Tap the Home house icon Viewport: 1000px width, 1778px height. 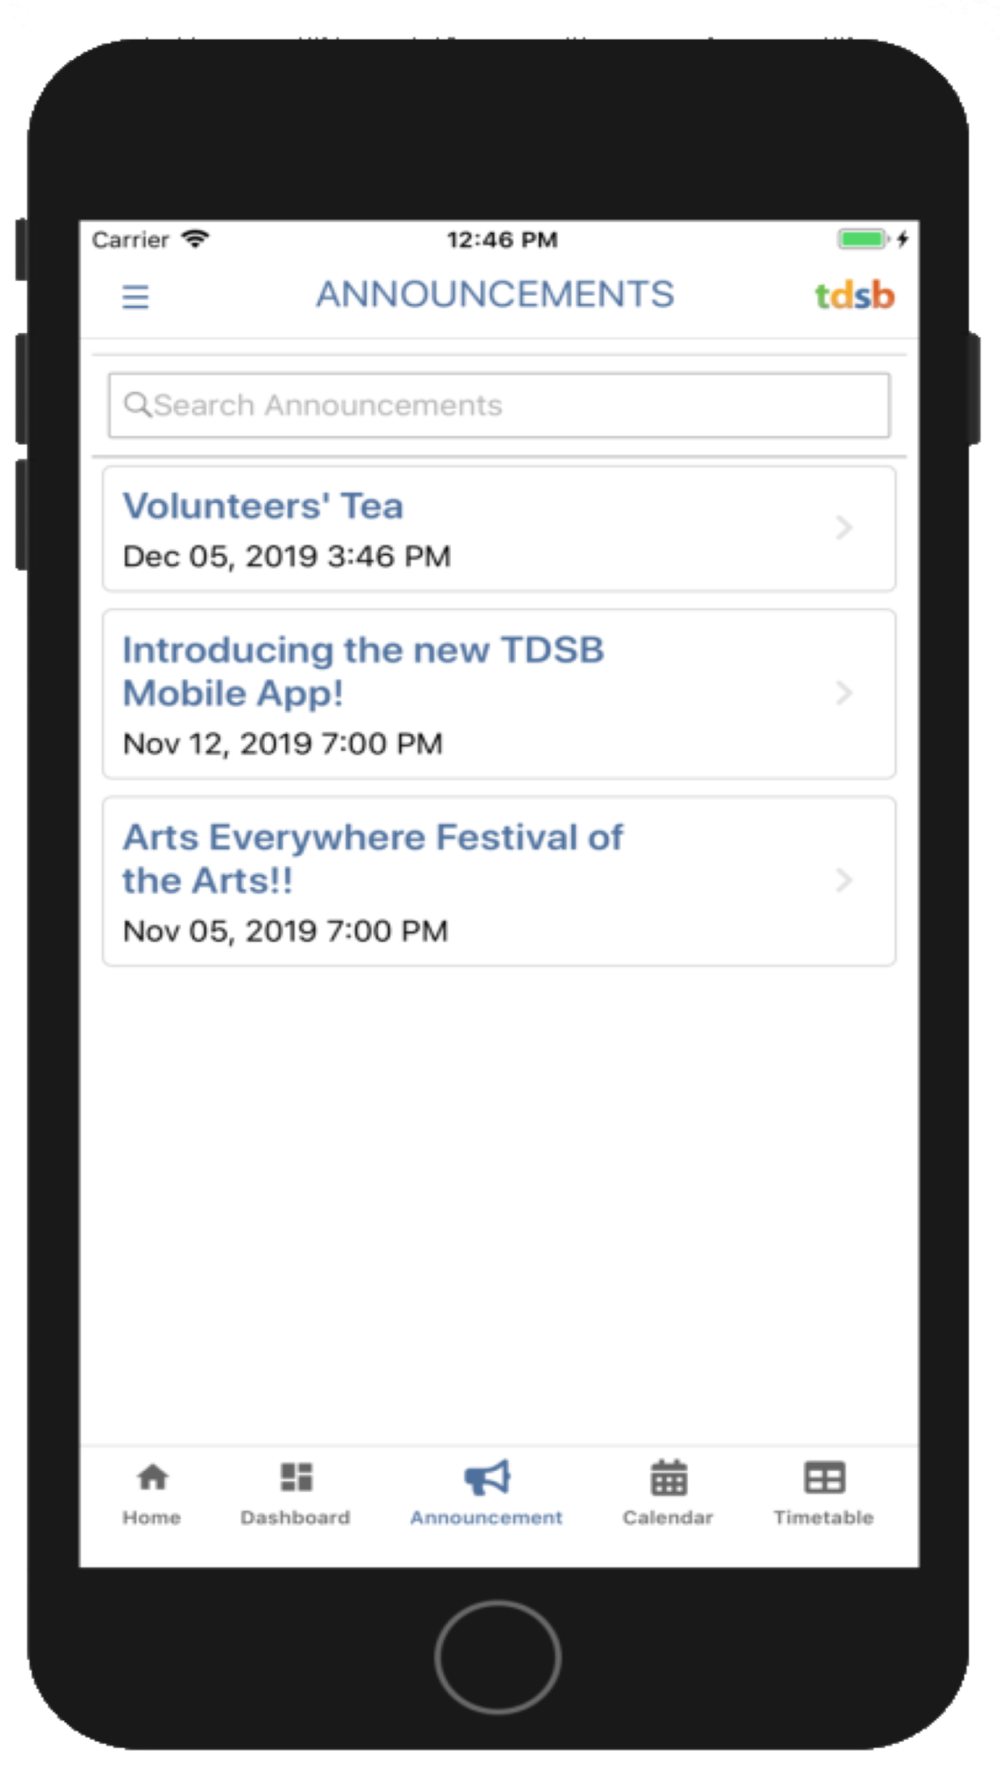click(x=152, y=1477)
